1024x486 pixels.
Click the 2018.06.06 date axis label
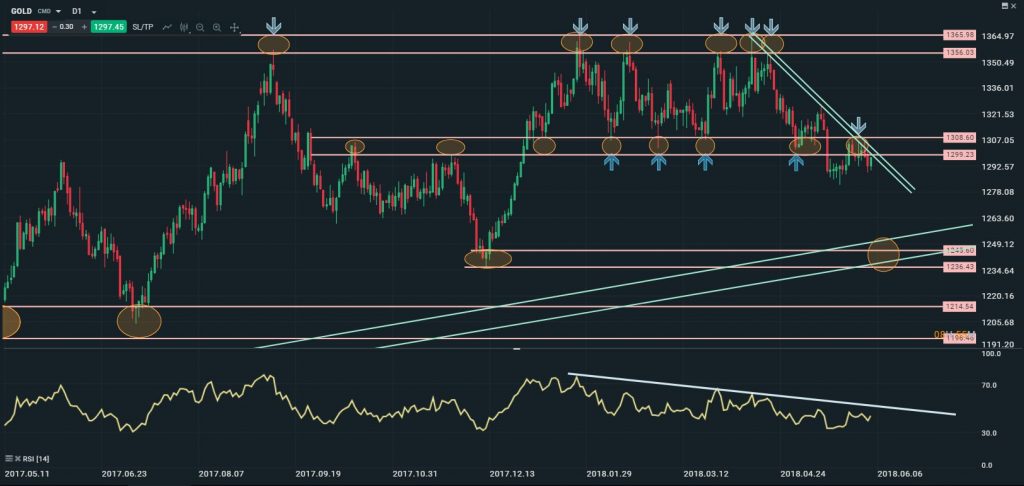[x=899, y=473]
